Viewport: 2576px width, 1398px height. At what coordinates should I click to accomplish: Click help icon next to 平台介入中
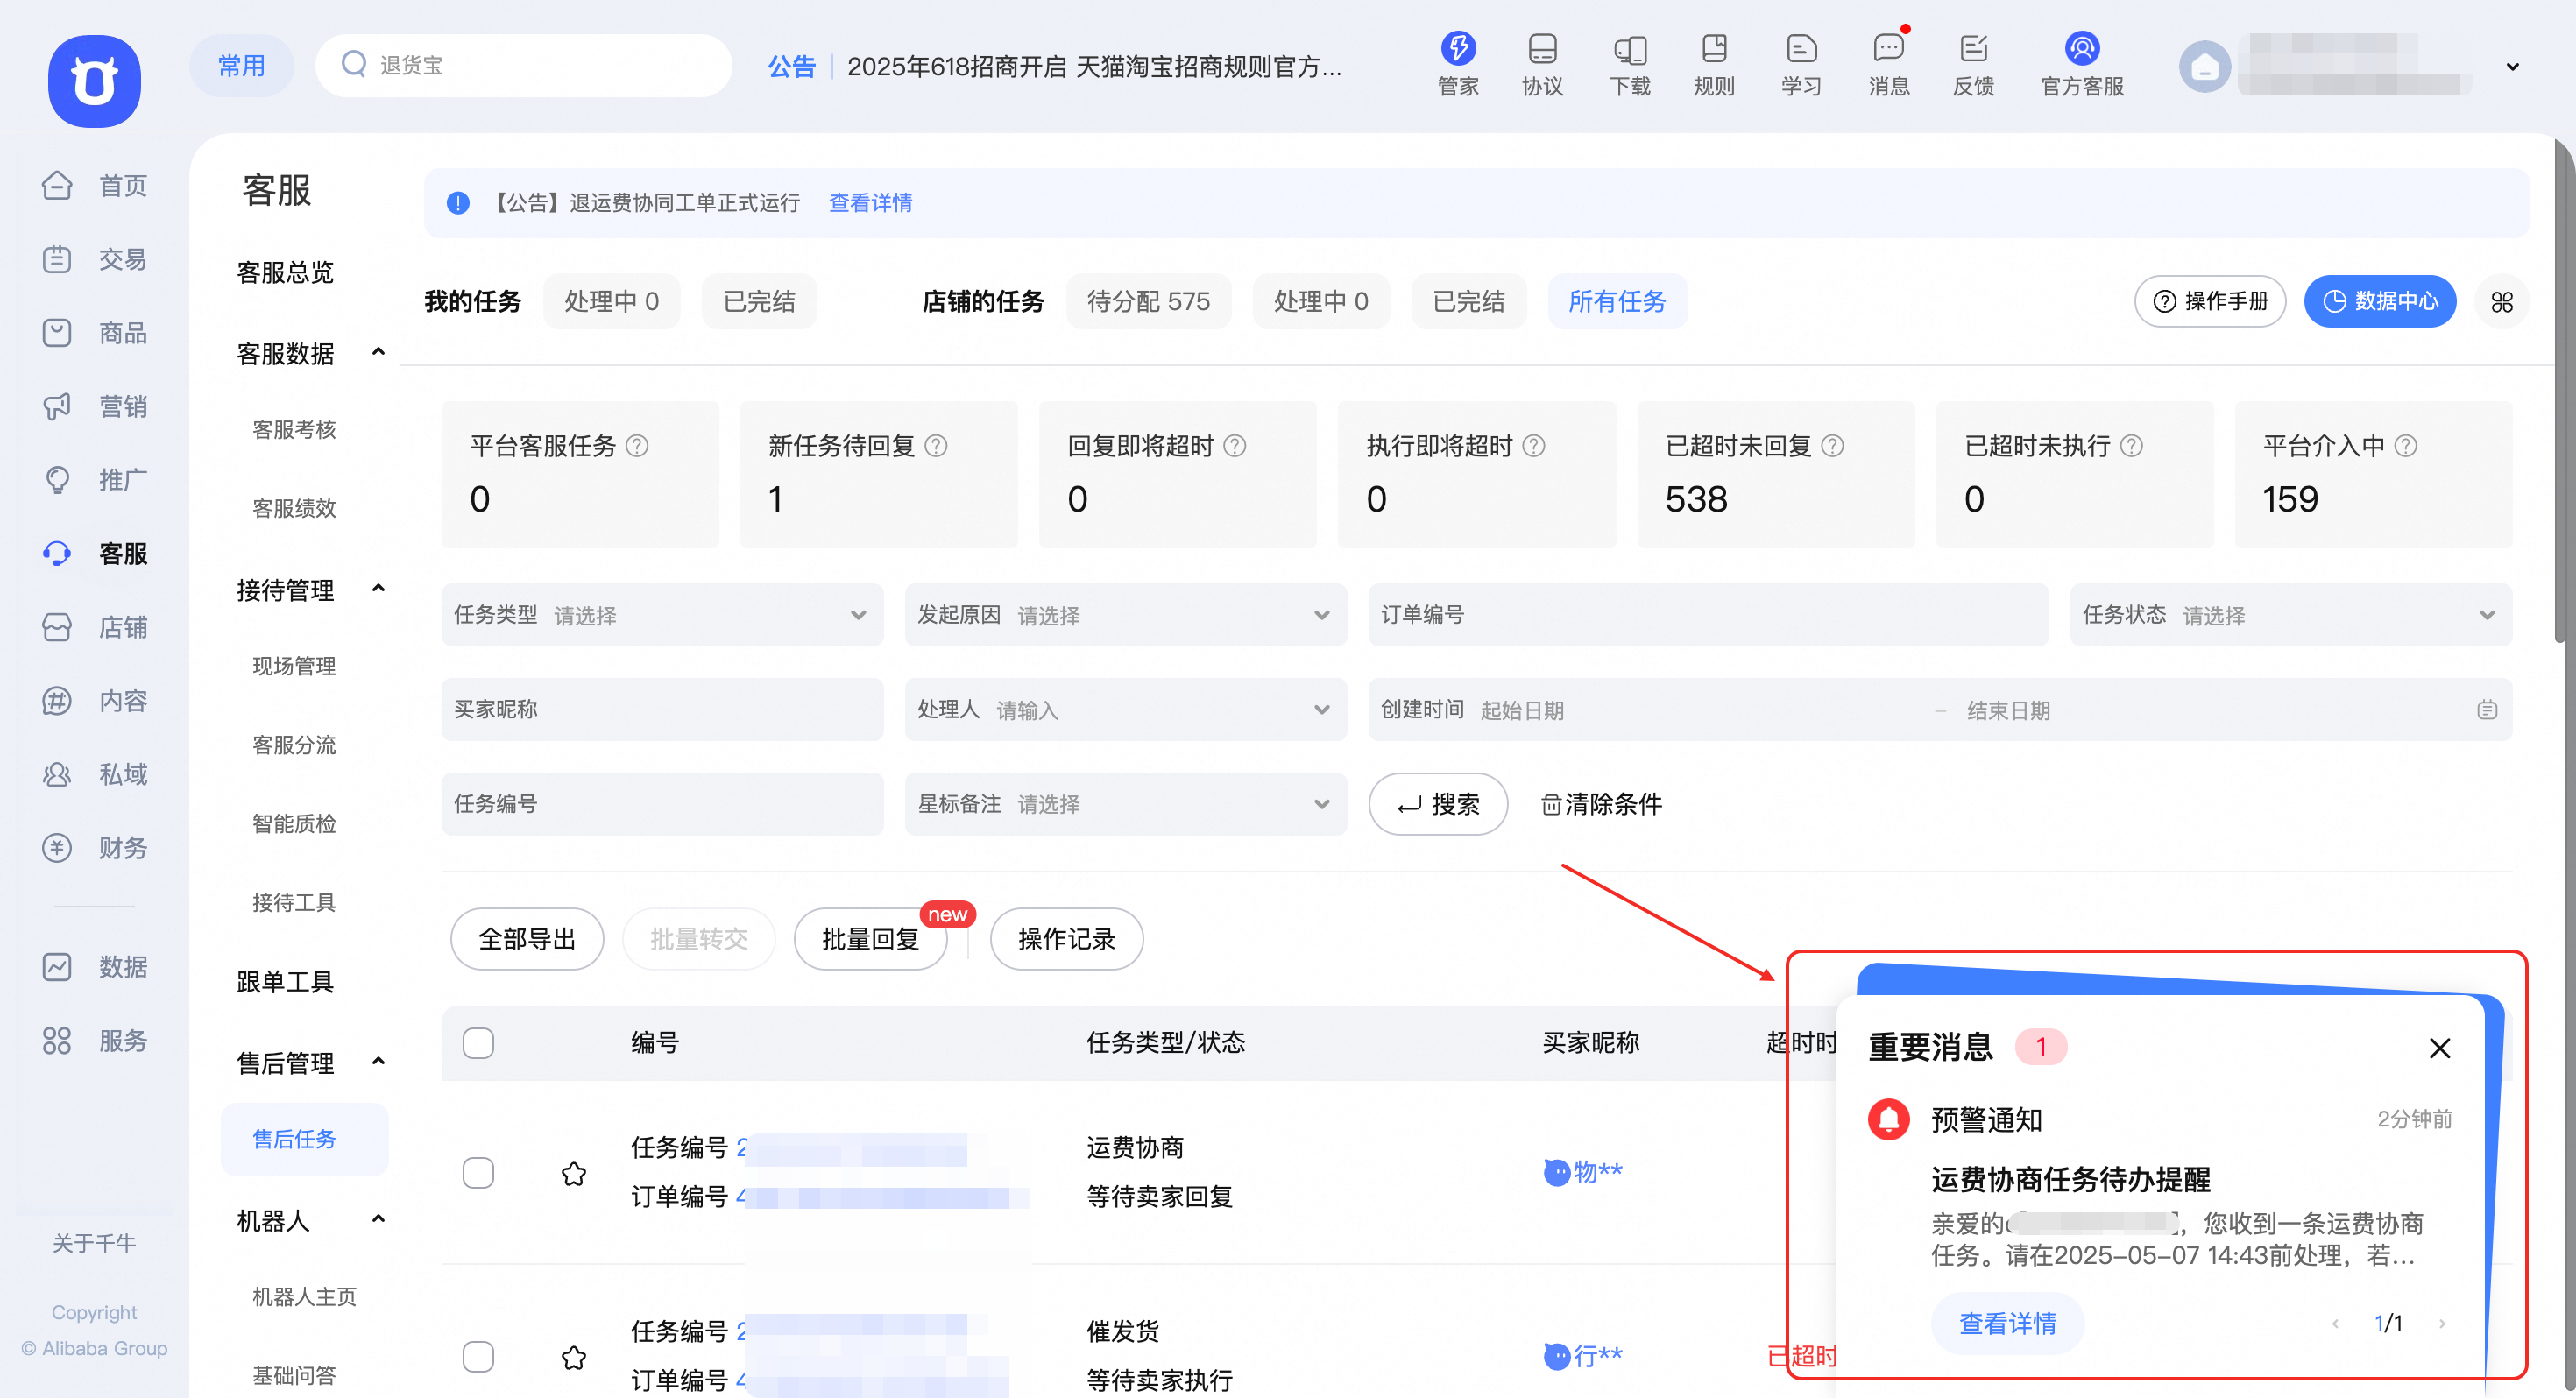pos(2406,446)
